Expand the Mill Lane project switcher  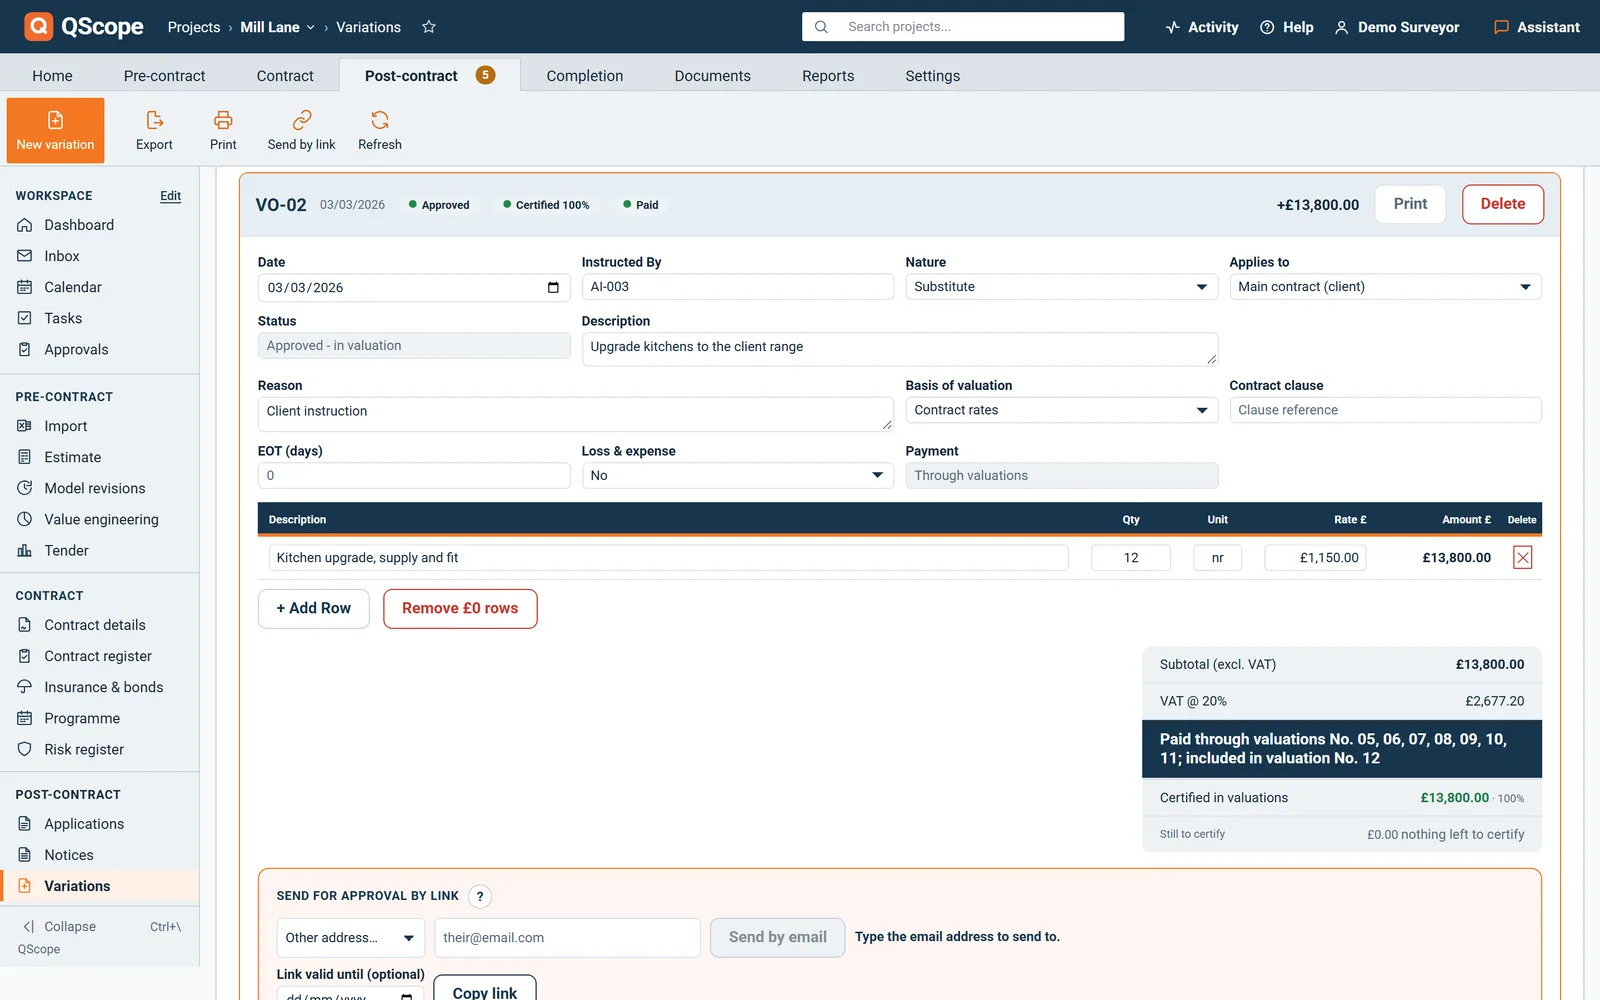tap(278, 27)
